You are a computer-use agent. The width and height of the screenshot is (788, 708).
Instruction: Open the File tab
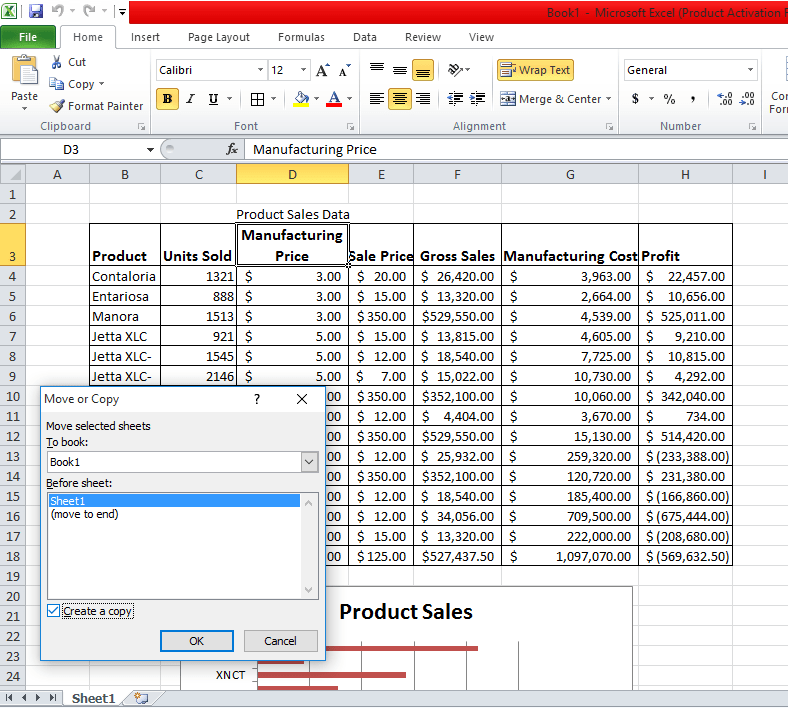pyautogui.click(x=28, y=37)
